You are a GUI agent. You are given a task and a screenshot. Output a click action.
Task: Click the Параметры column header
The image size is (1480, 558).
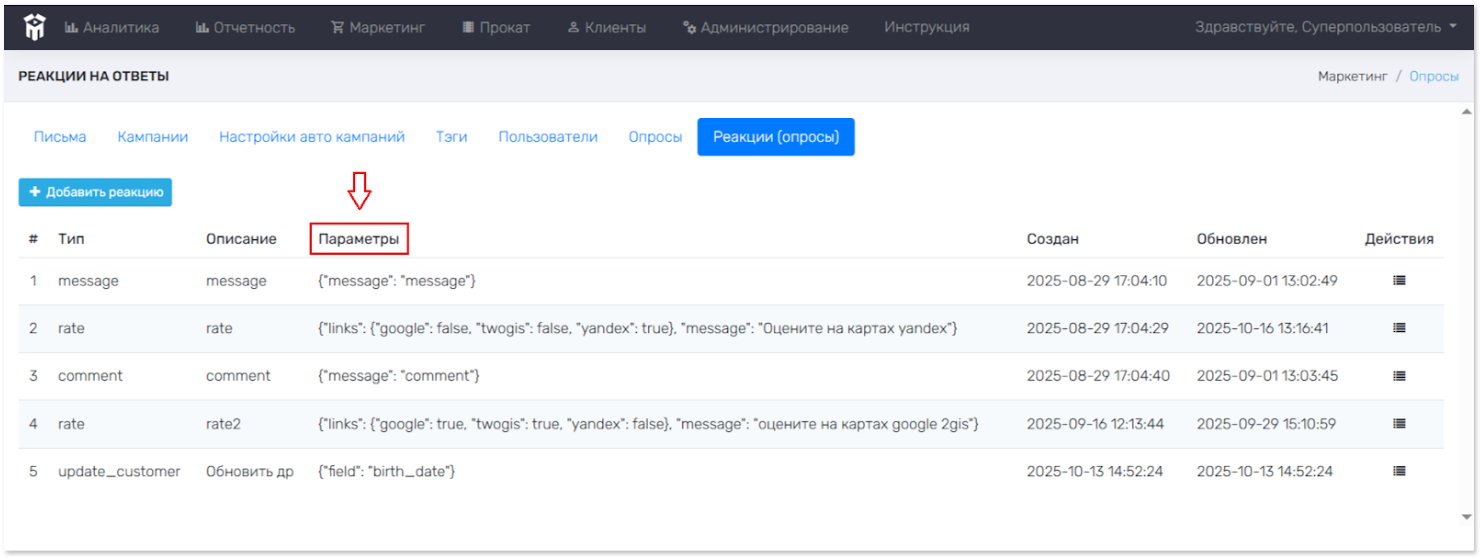pyautogui.click(x=359, y=239)
